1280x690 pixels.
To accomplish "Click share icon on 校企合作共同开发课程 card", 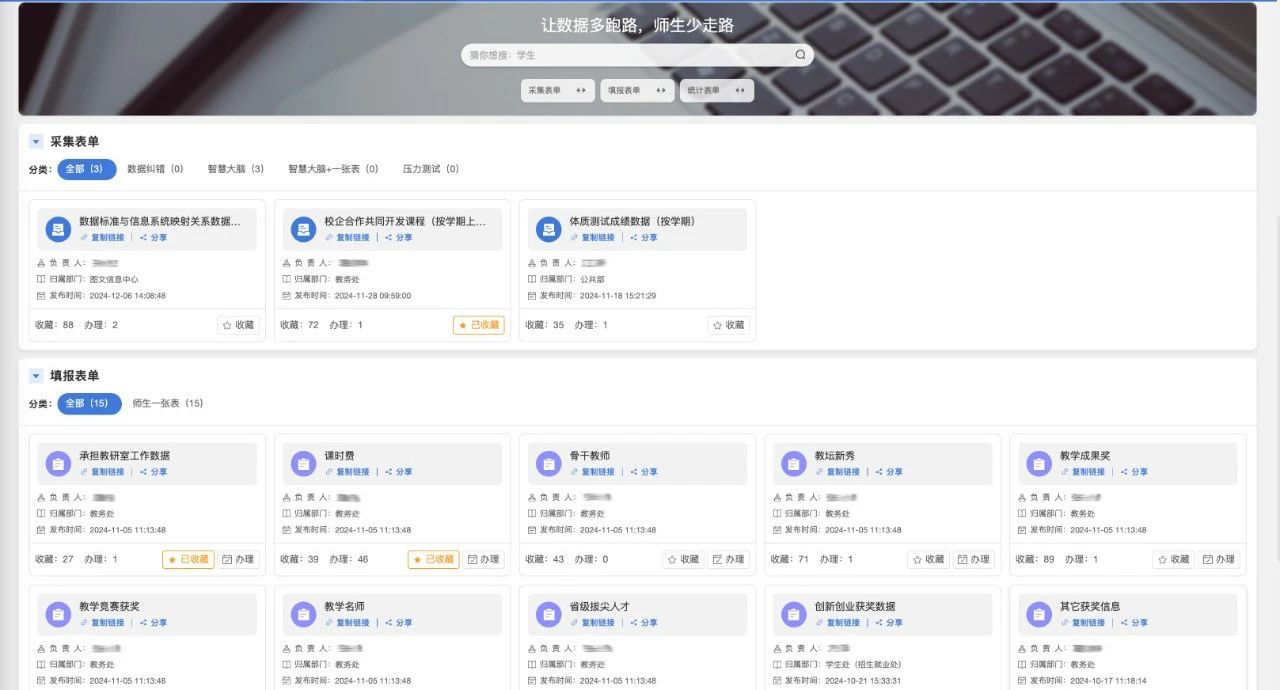I will click(x=388, y=238).
